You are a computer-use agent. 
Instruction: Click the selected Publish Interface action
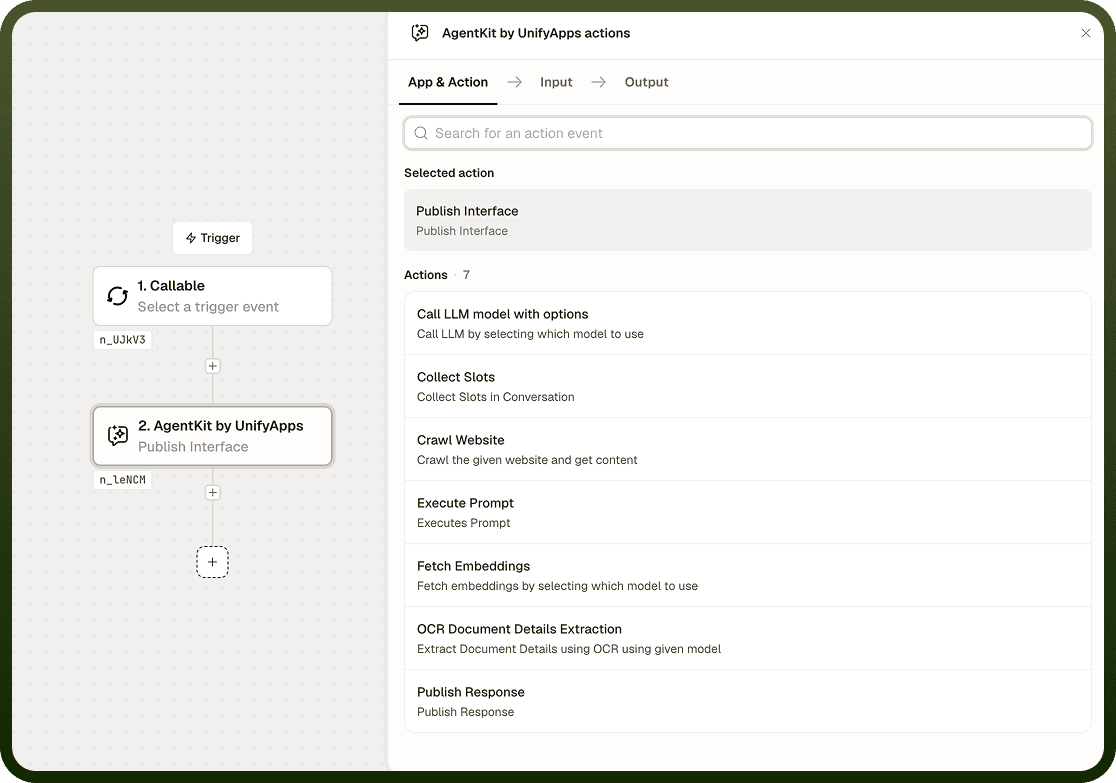click(748, 220)
